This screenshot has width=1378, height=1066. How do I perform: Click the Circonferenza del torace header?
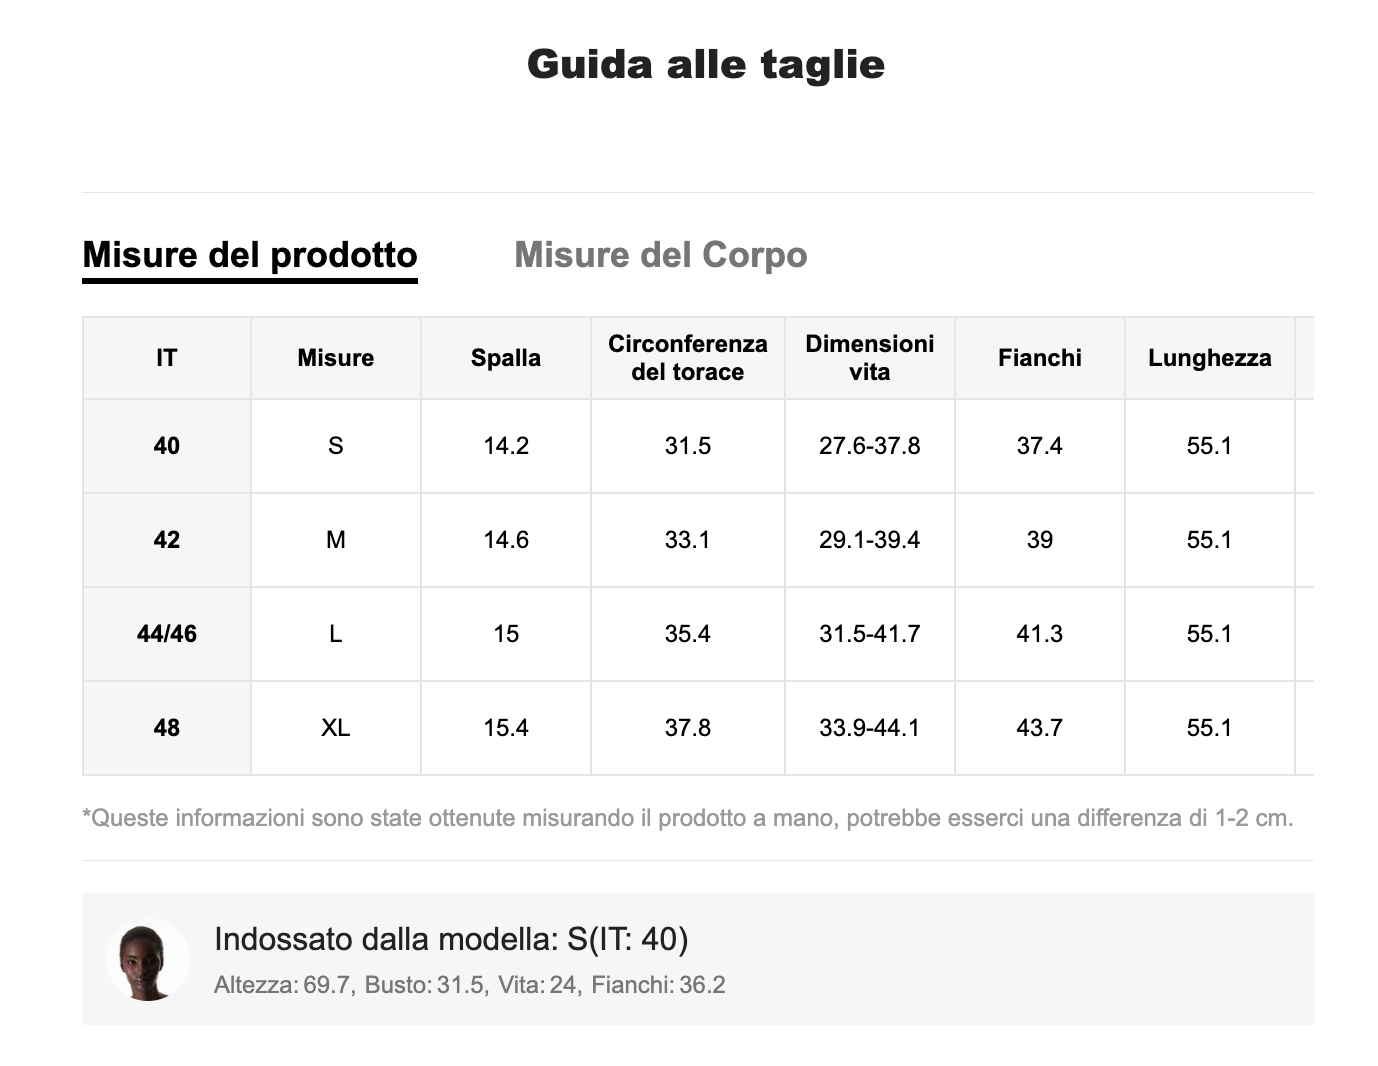pos(688,358)
